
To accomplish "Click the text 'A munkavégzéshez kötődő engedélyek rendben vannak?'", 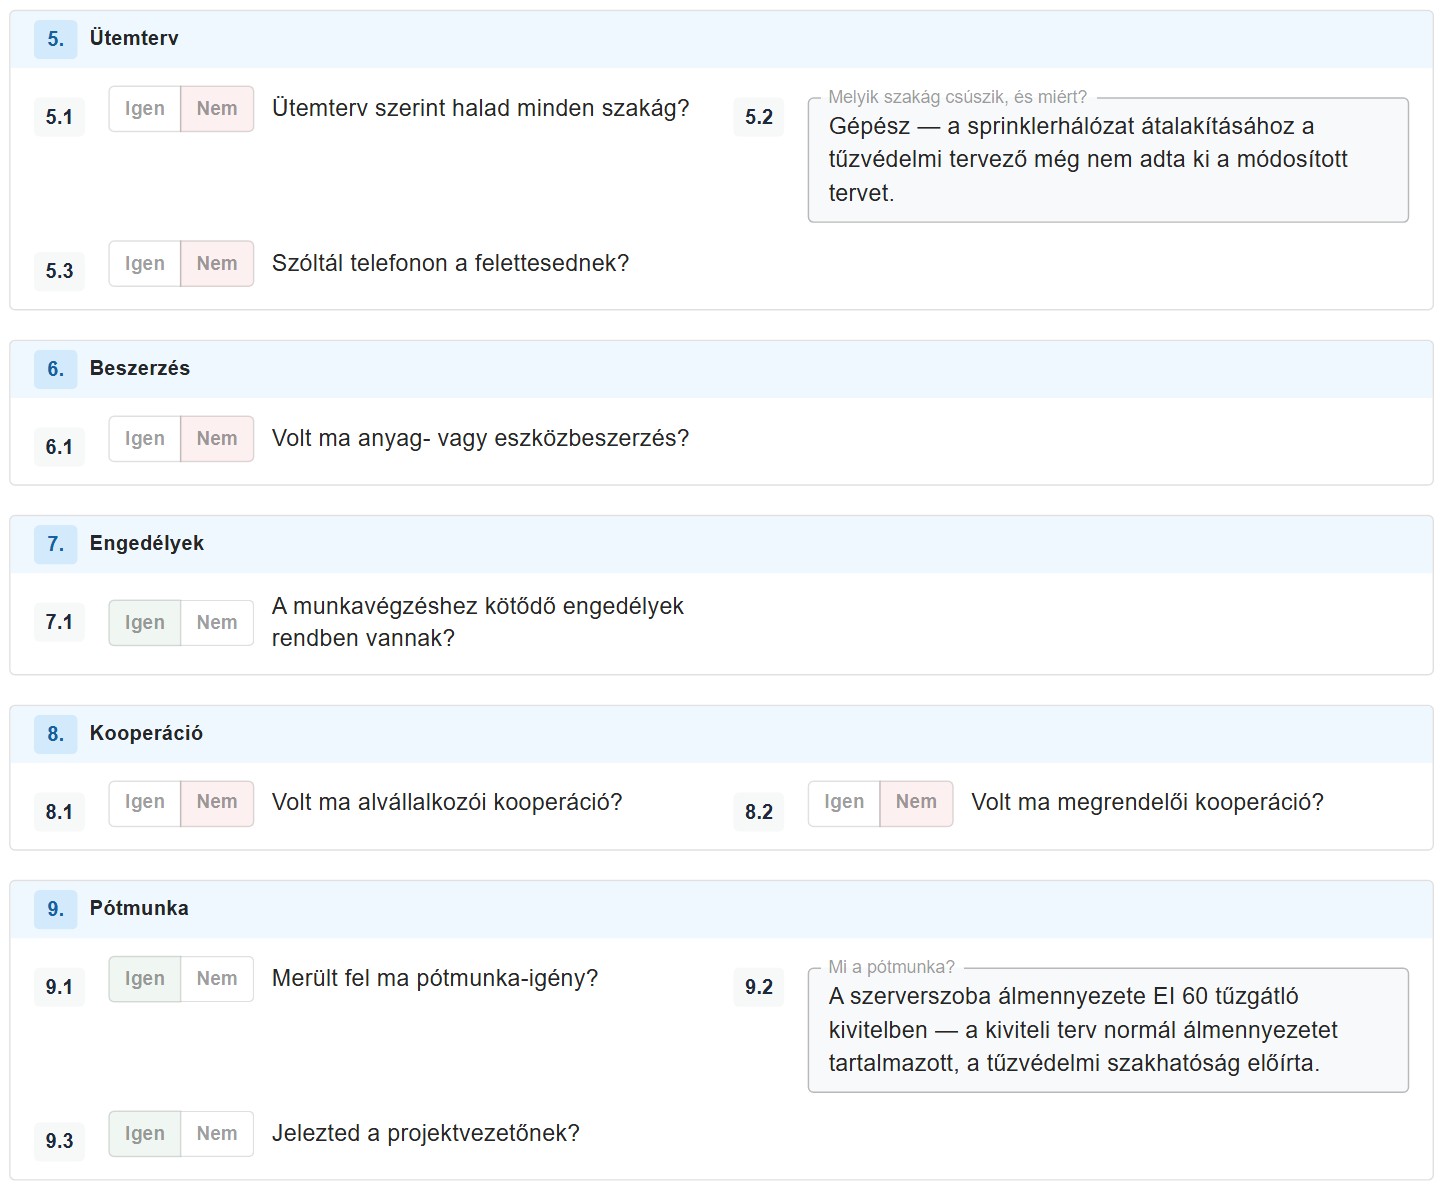I will coord(478,623).
